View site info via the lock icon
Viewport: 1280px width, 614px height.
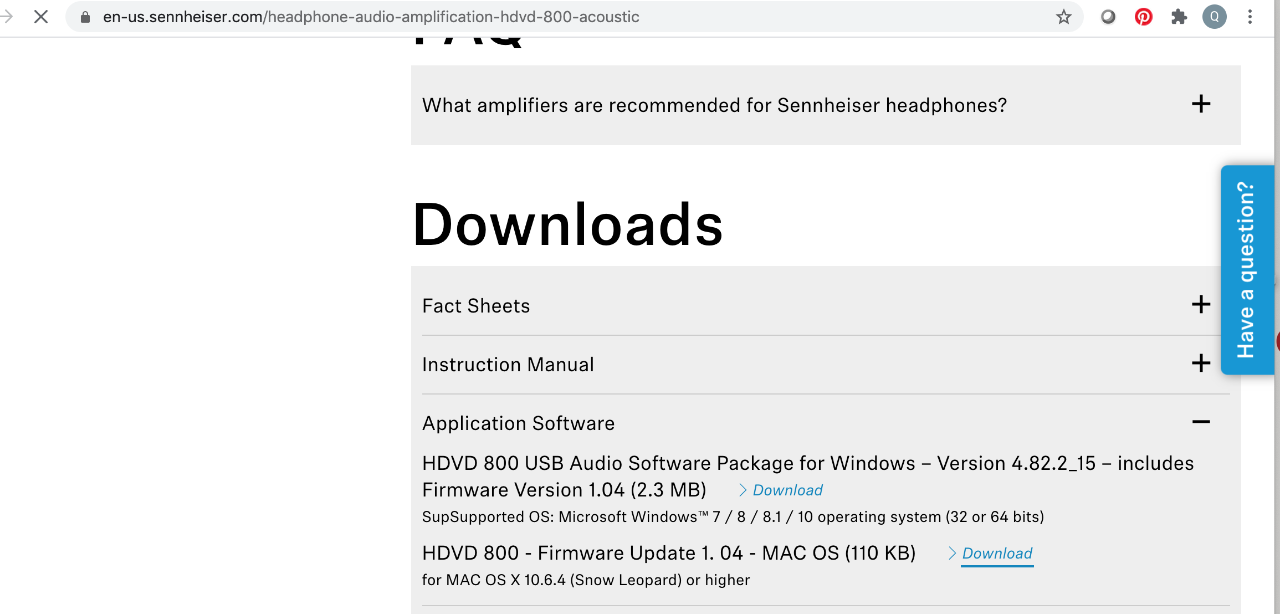click(86, 17)
